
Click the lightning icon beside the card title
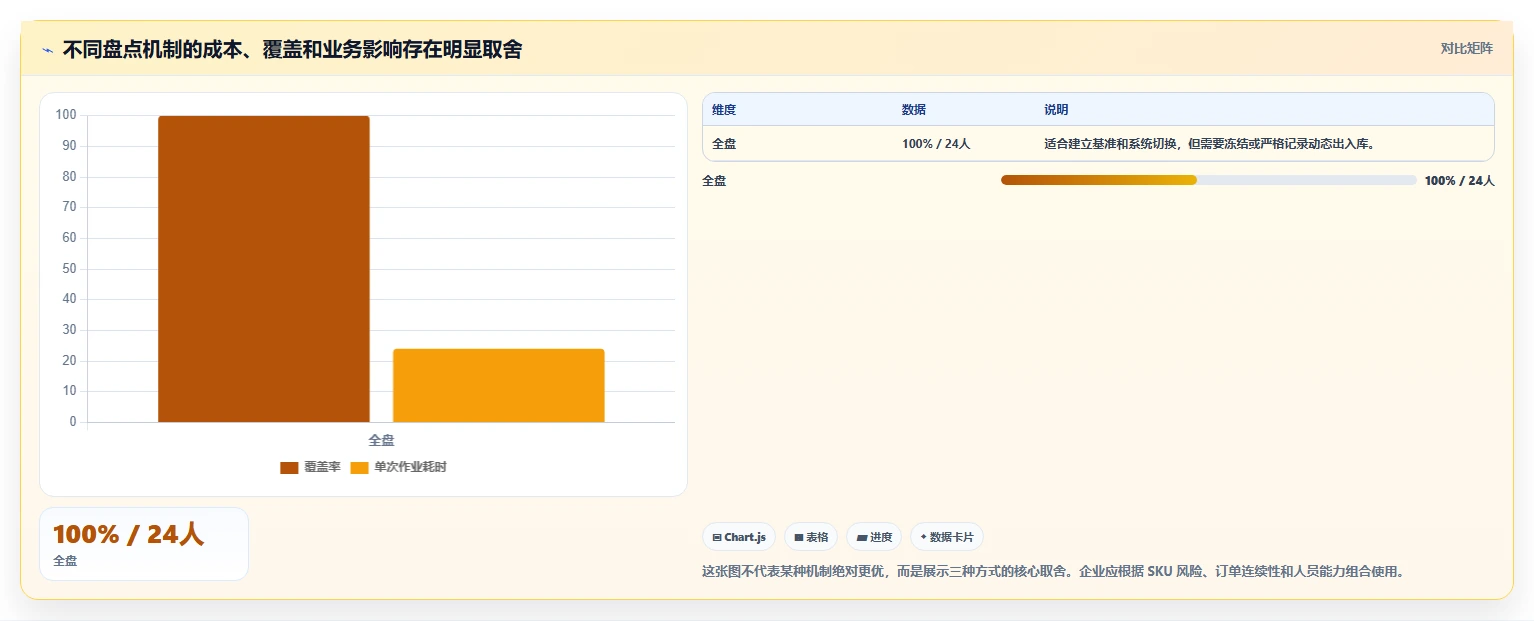coord(47,50)
